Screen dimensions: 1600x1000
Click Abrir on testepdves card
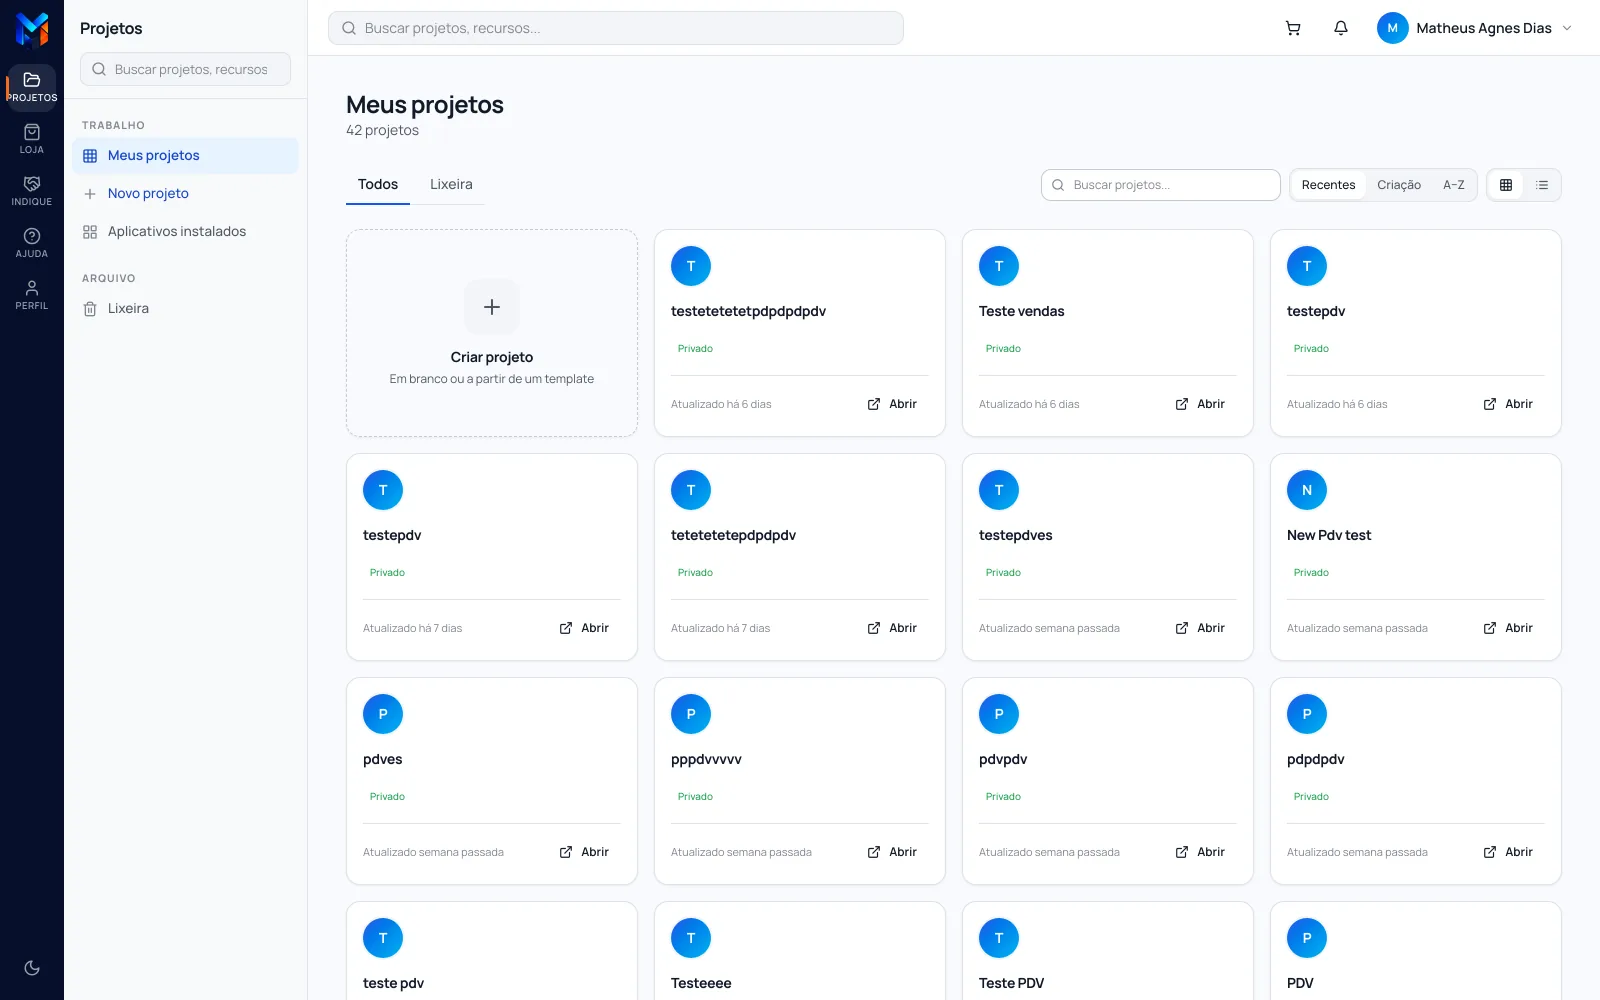[1200, 628]
